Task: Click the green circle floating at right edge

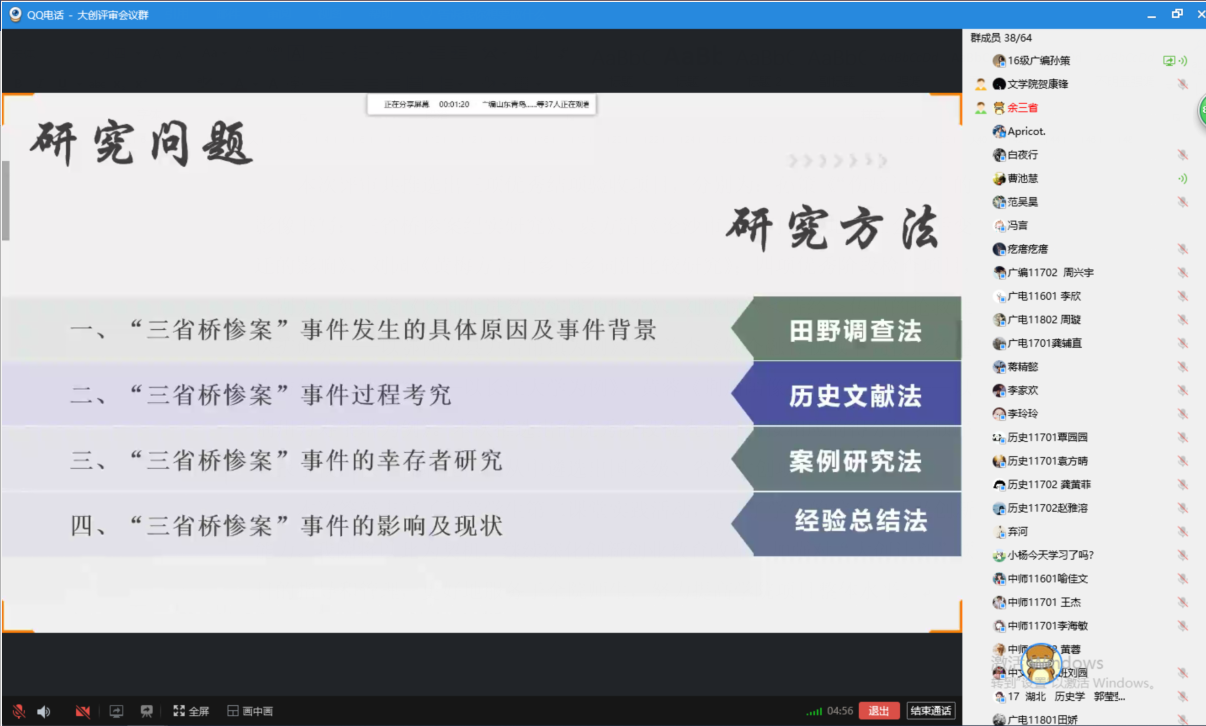Action: click(1203, 111)
